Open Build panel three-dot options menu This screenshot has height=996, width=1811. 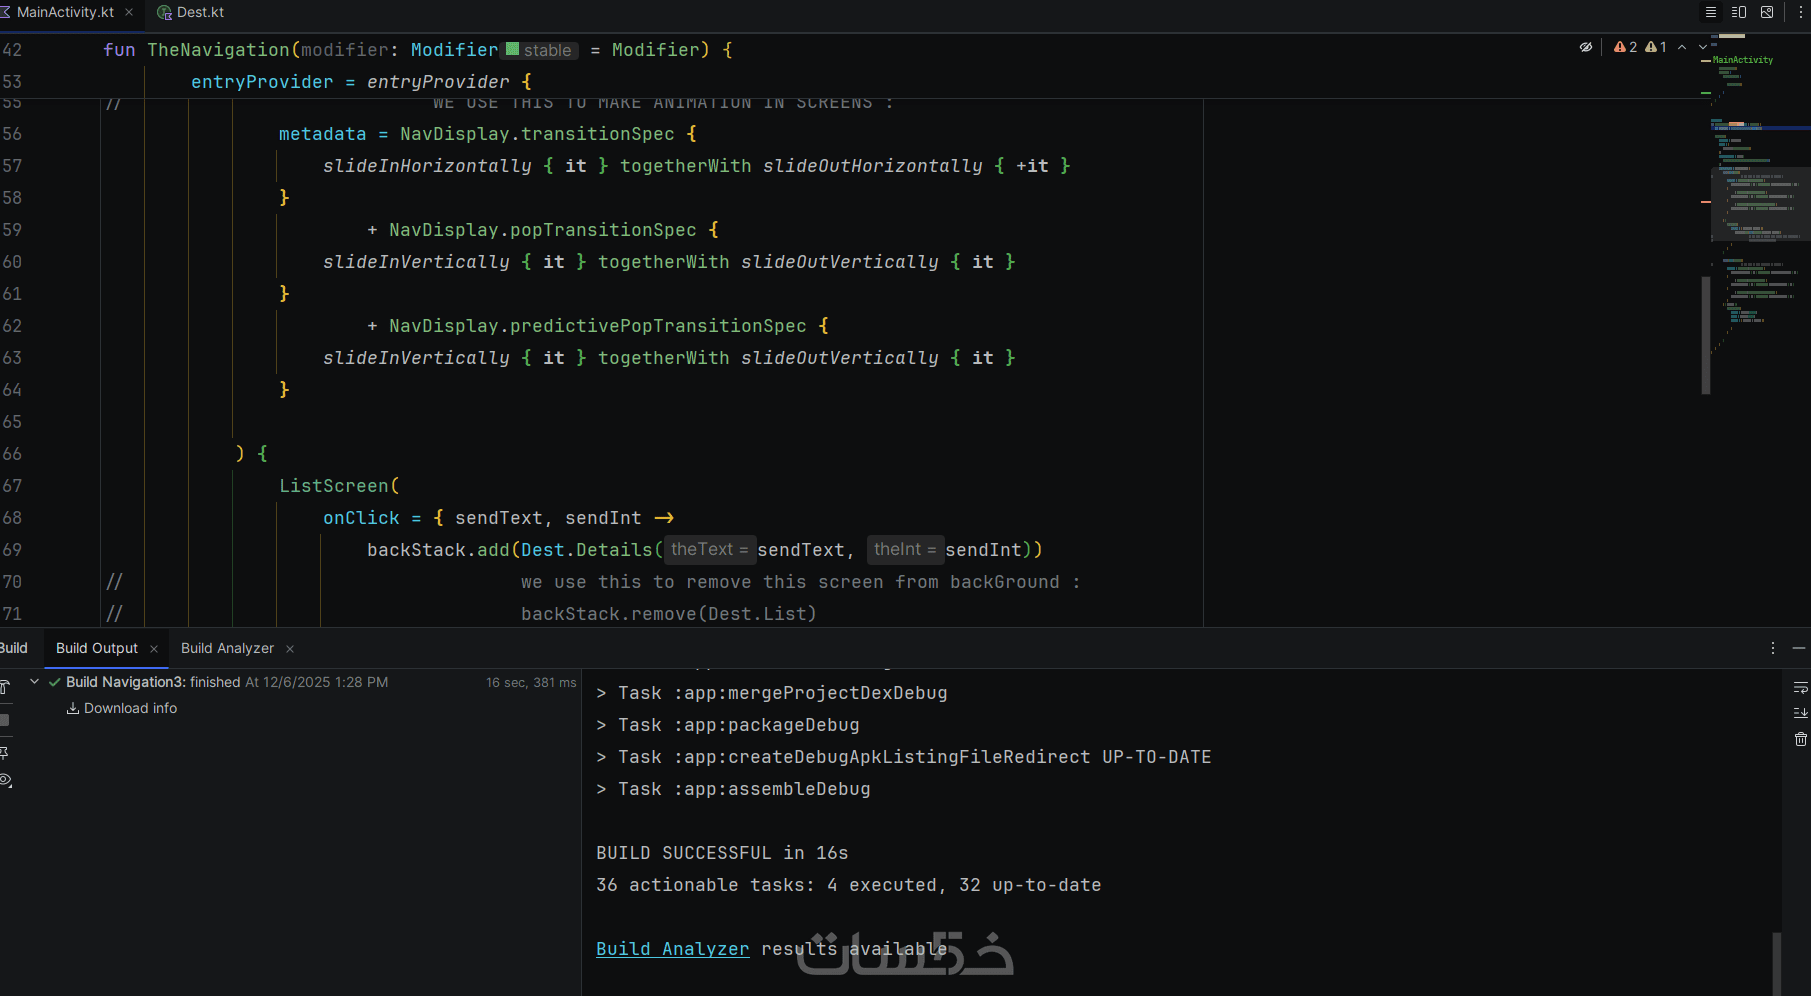(x=1773, y=648)
